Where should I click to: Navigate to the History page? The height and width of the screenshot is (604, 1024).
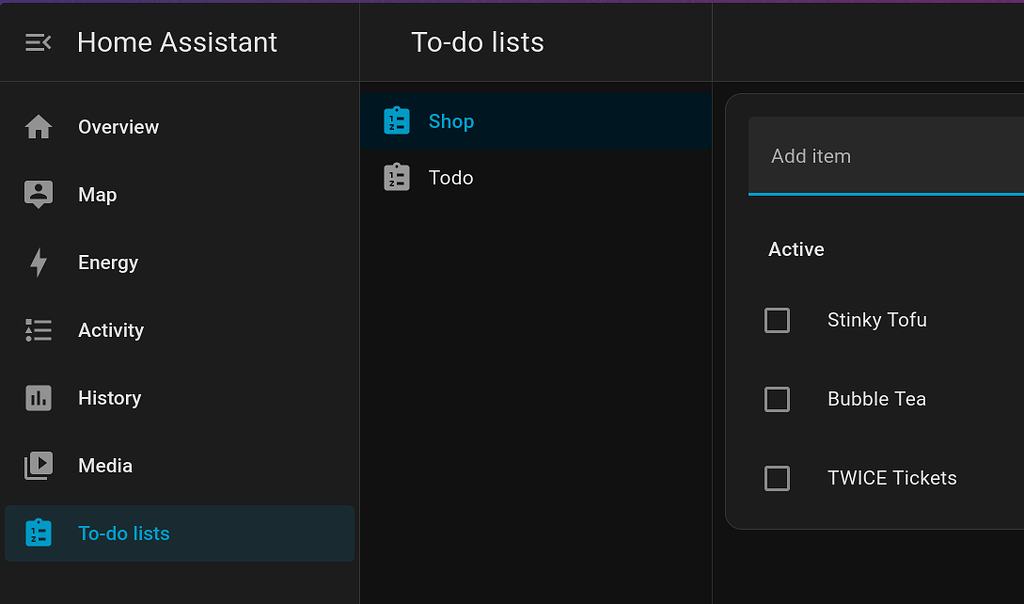[x=109, y=397]
